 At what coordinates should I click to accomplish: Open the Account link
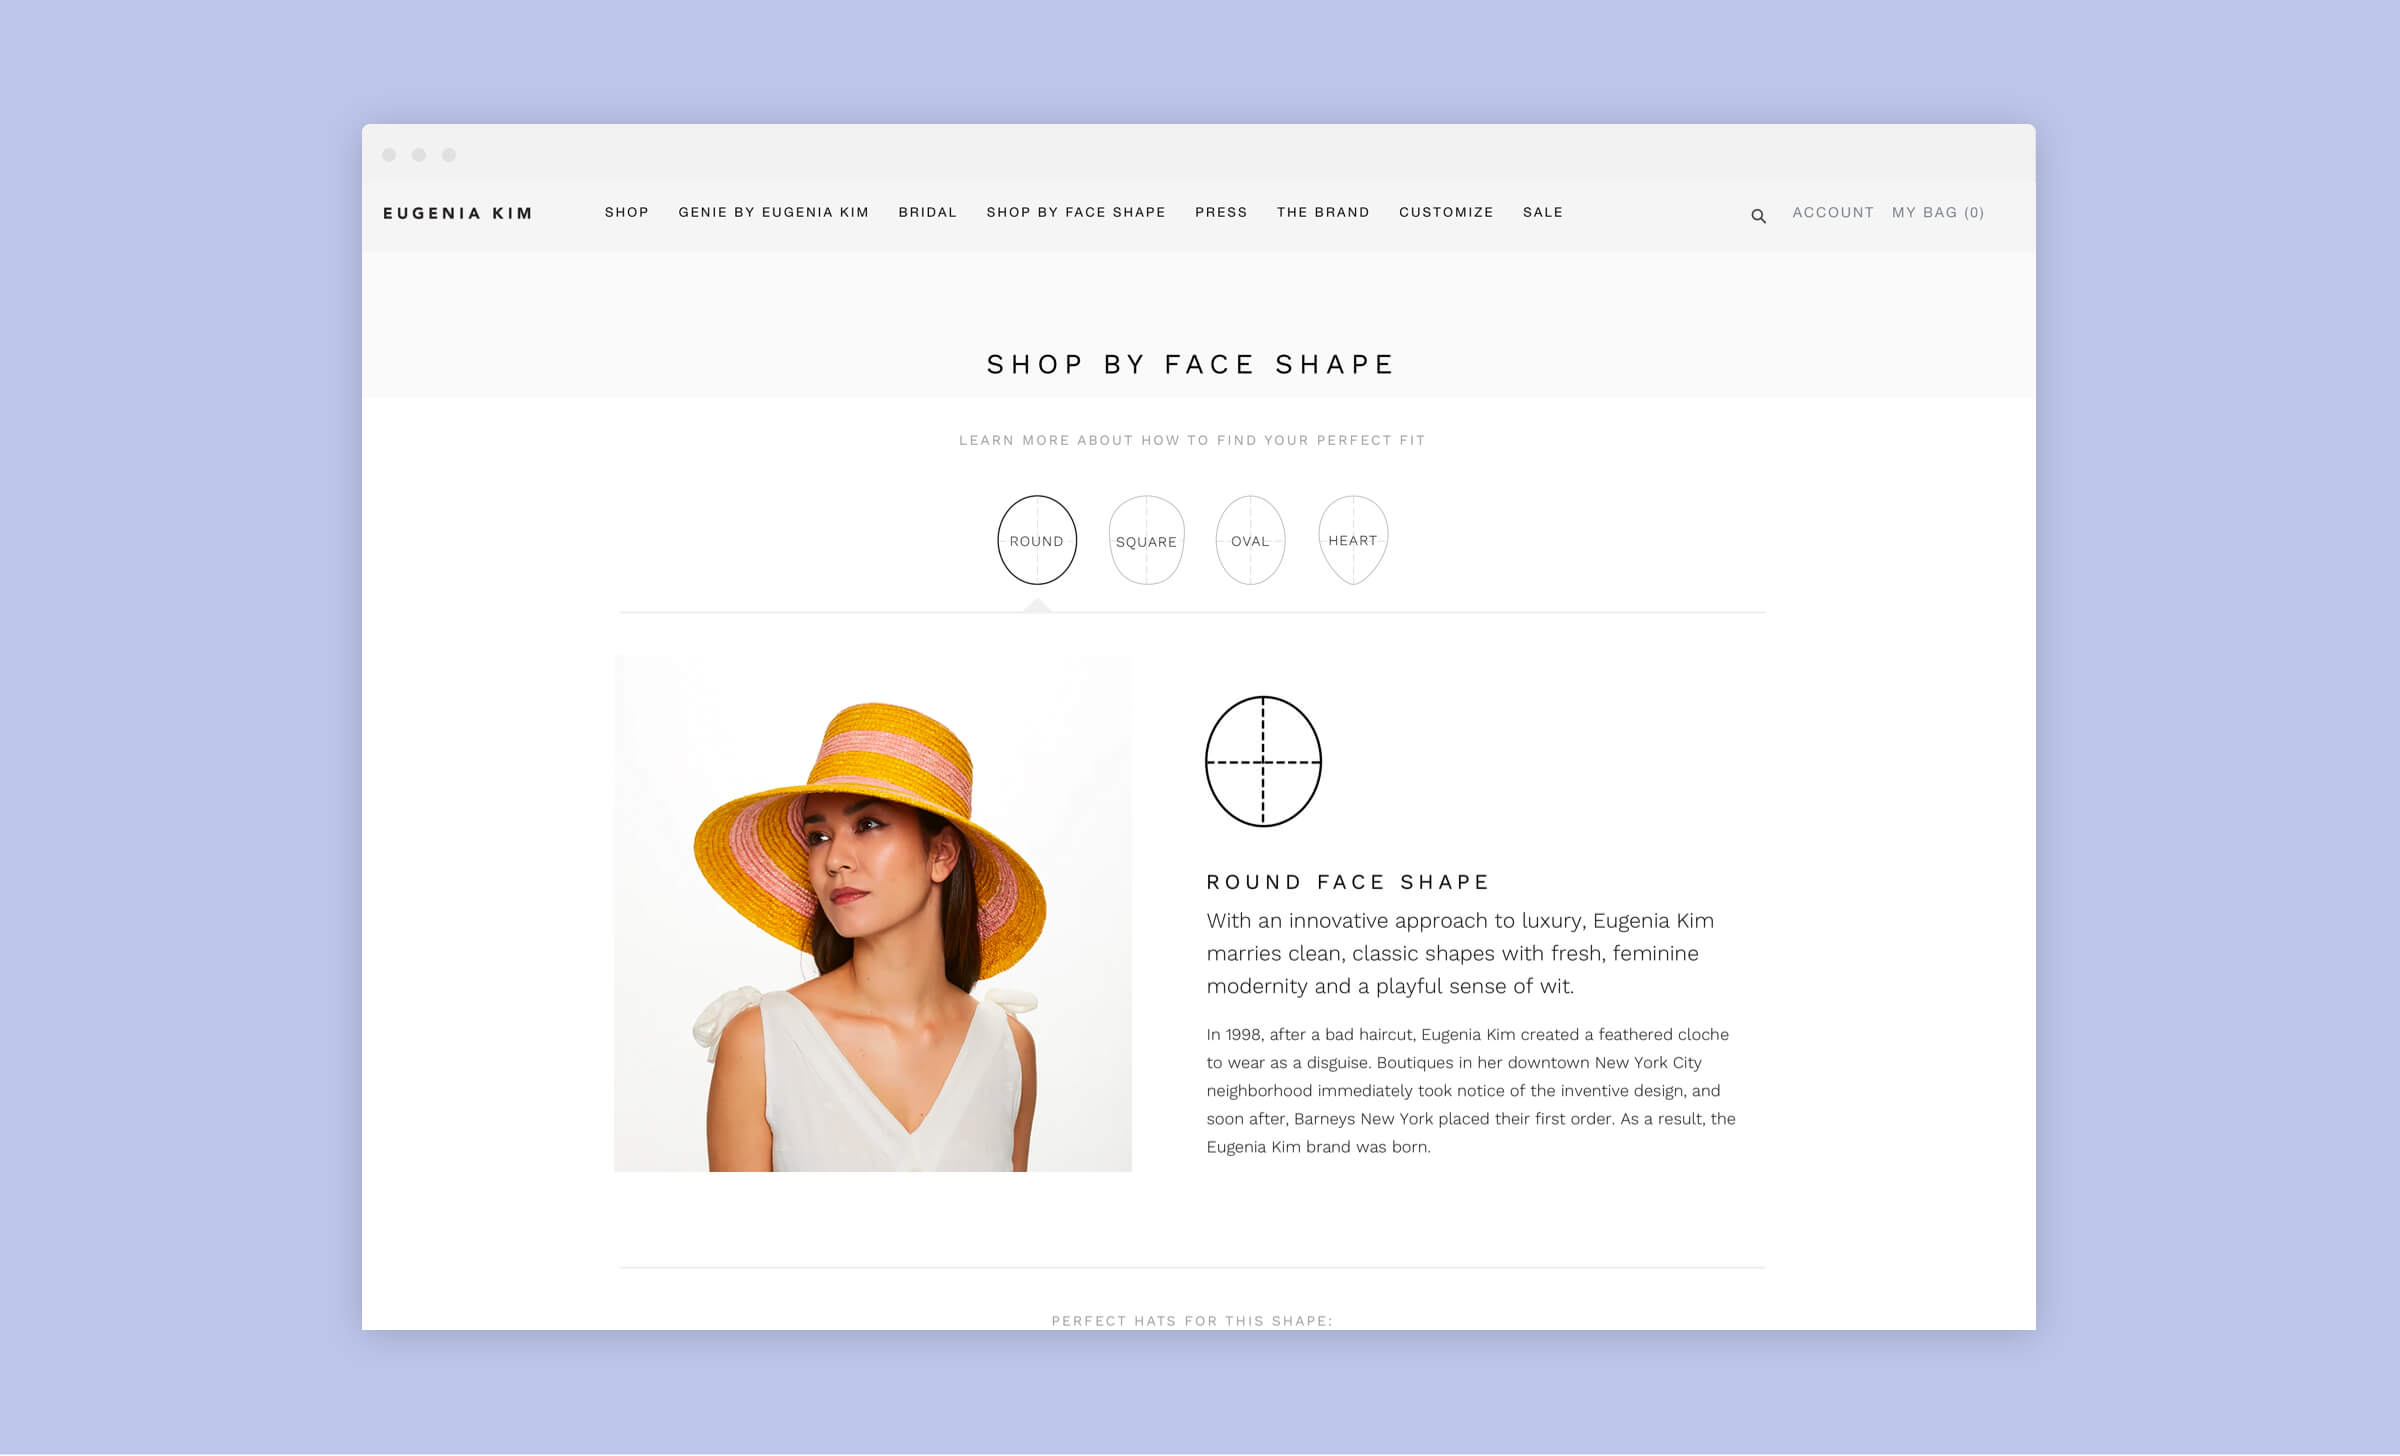pyautogui.click(x=1833, y=212)
